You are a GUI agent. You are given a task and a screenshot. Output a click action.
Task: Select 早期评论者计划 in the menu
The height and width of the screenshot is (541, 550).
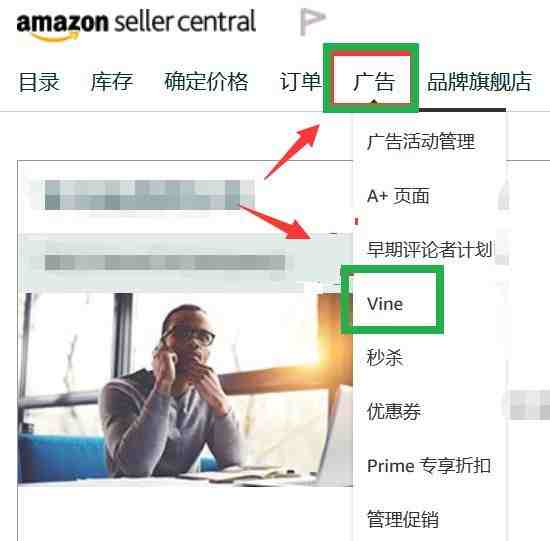pos(429,249)
